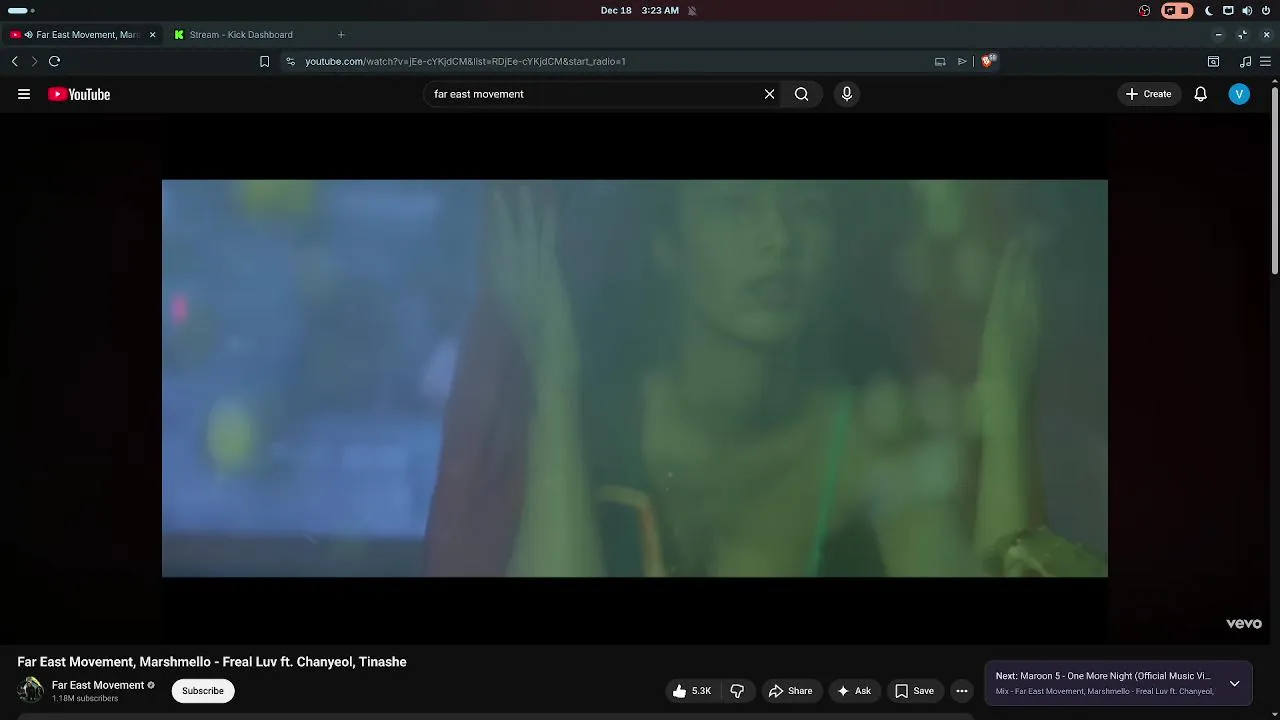Open the Ask button

854,691
